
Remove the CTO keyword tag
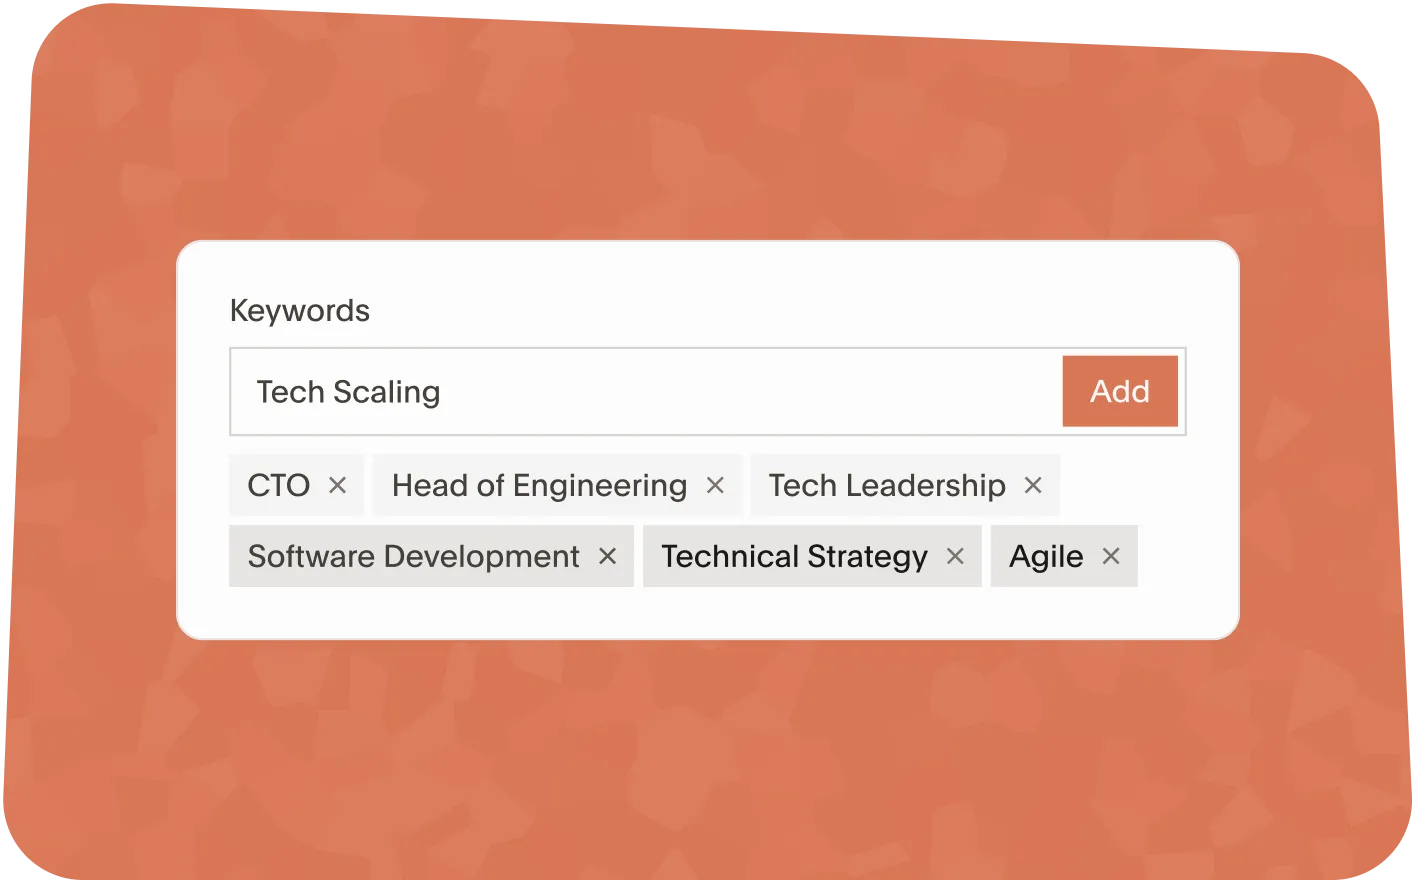(x=337, y=485)
